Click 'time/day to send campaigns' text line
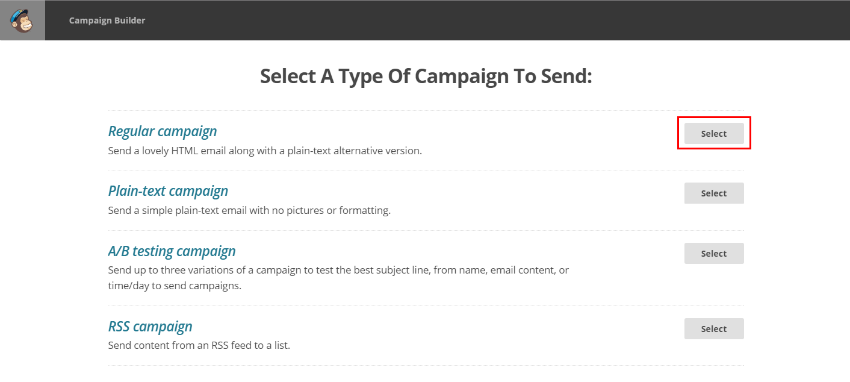850x382 pixels. pos(175,286)
